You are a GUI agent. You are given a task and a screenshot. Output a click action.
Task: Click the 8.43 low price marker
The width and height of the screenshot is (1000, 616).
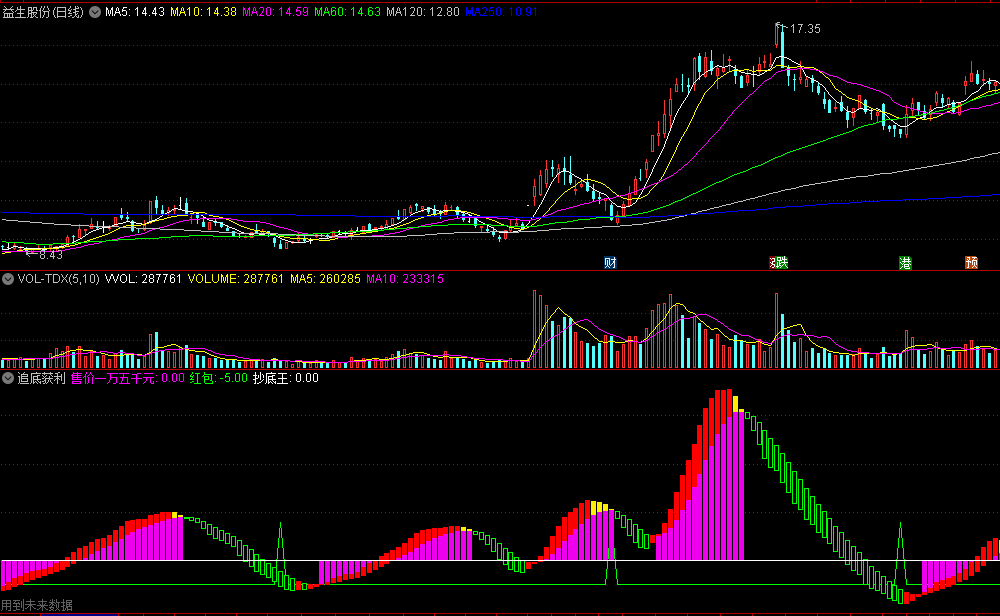click(x=50, y=255)
